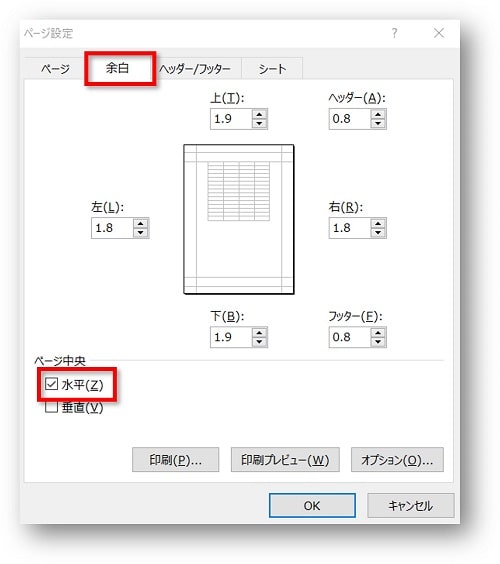Viewport: 500px width, 564px height.
Task: Click the help question mark icon
Action: tap(395, 33)
